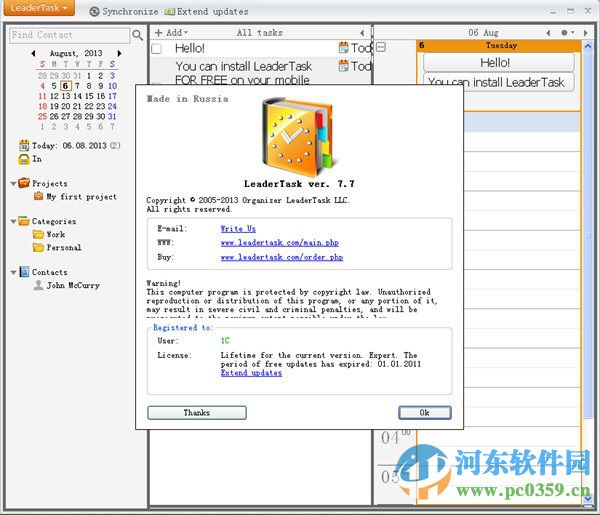Click the search magnifier icon
Viewport: 600px width, 515px height.
click(x=137, y=35)
